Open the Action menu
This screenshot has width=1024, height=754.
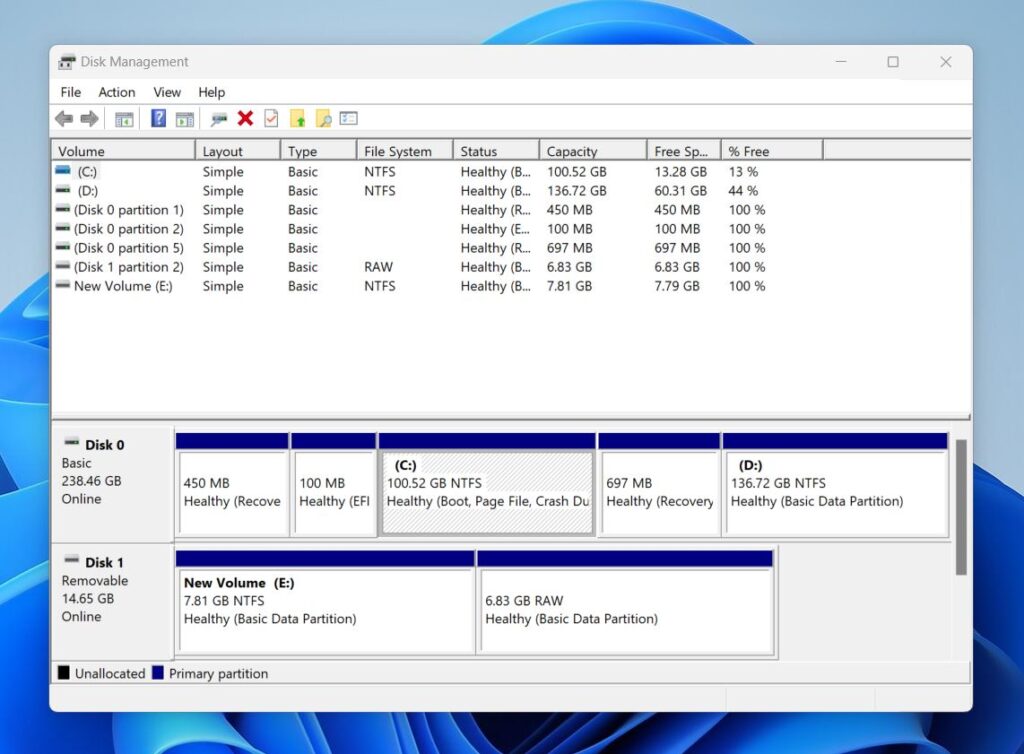click(x=116, y=92)
